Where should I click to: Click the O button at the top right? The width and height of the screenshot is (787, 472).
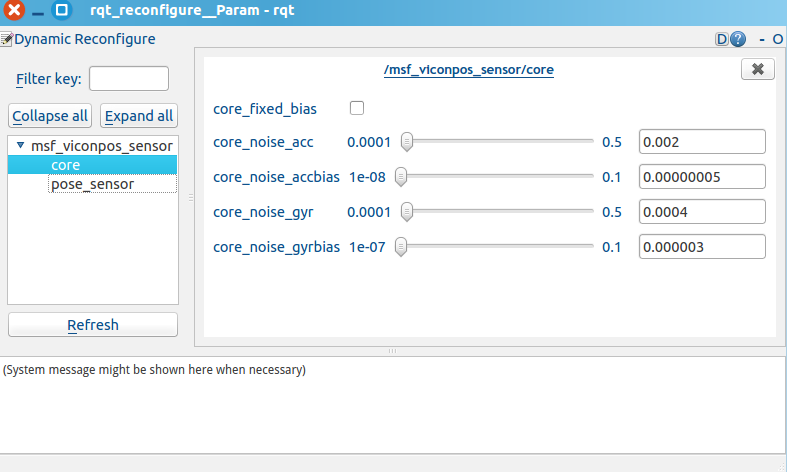point(777,39)
